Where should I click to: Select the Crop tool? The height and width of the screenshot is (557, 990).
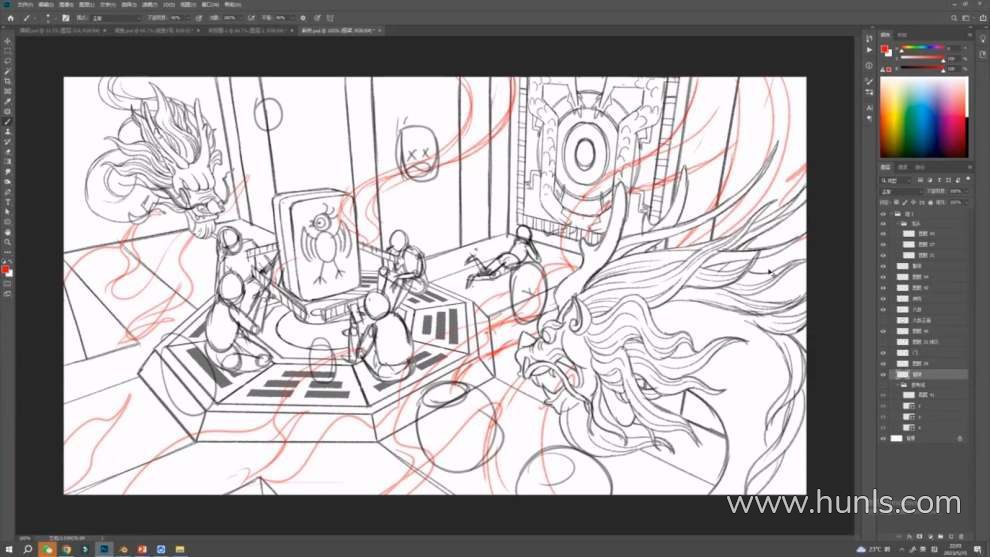pos(8,81)
